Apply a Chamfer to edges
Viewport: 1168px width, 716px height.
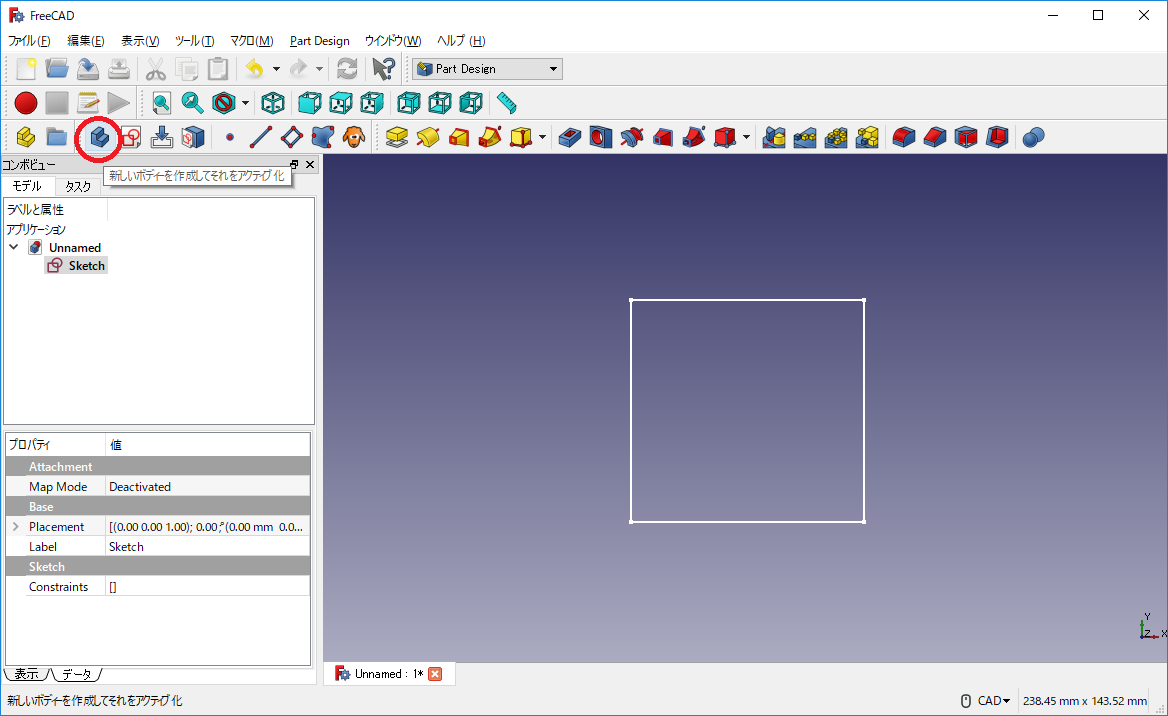pos(935,137)
